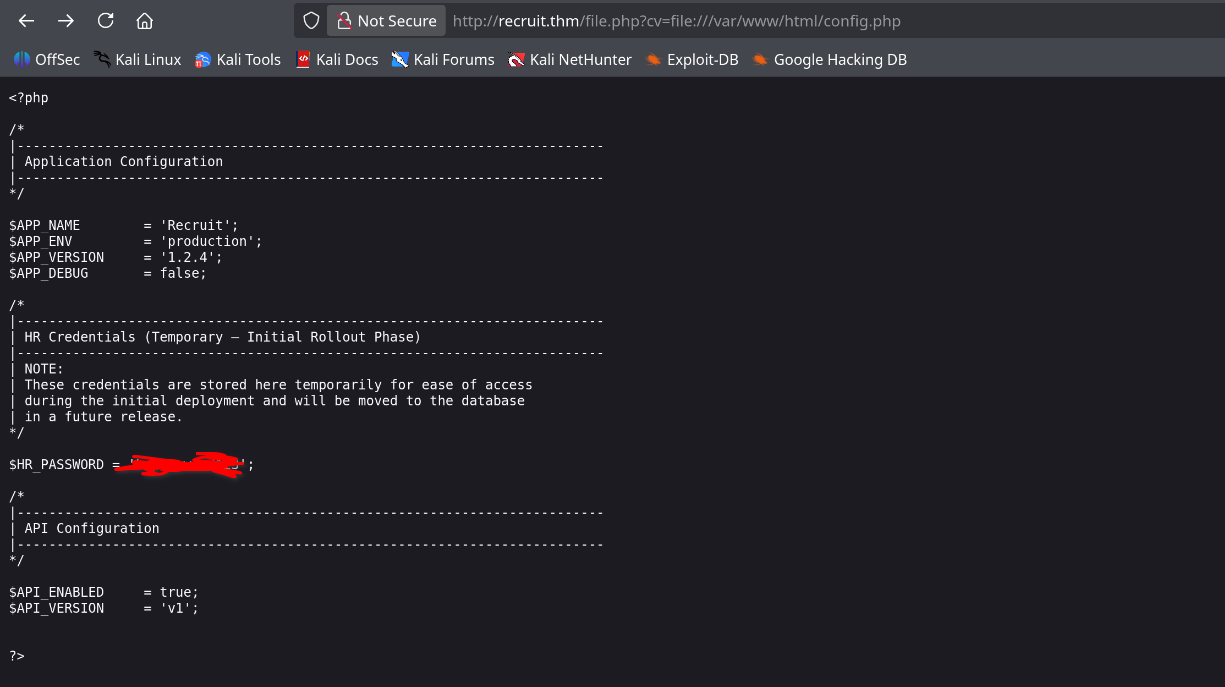1225x687 pixels.
Task: Click 'in a future release.' comment line
Action: click(x=104, y=417)
